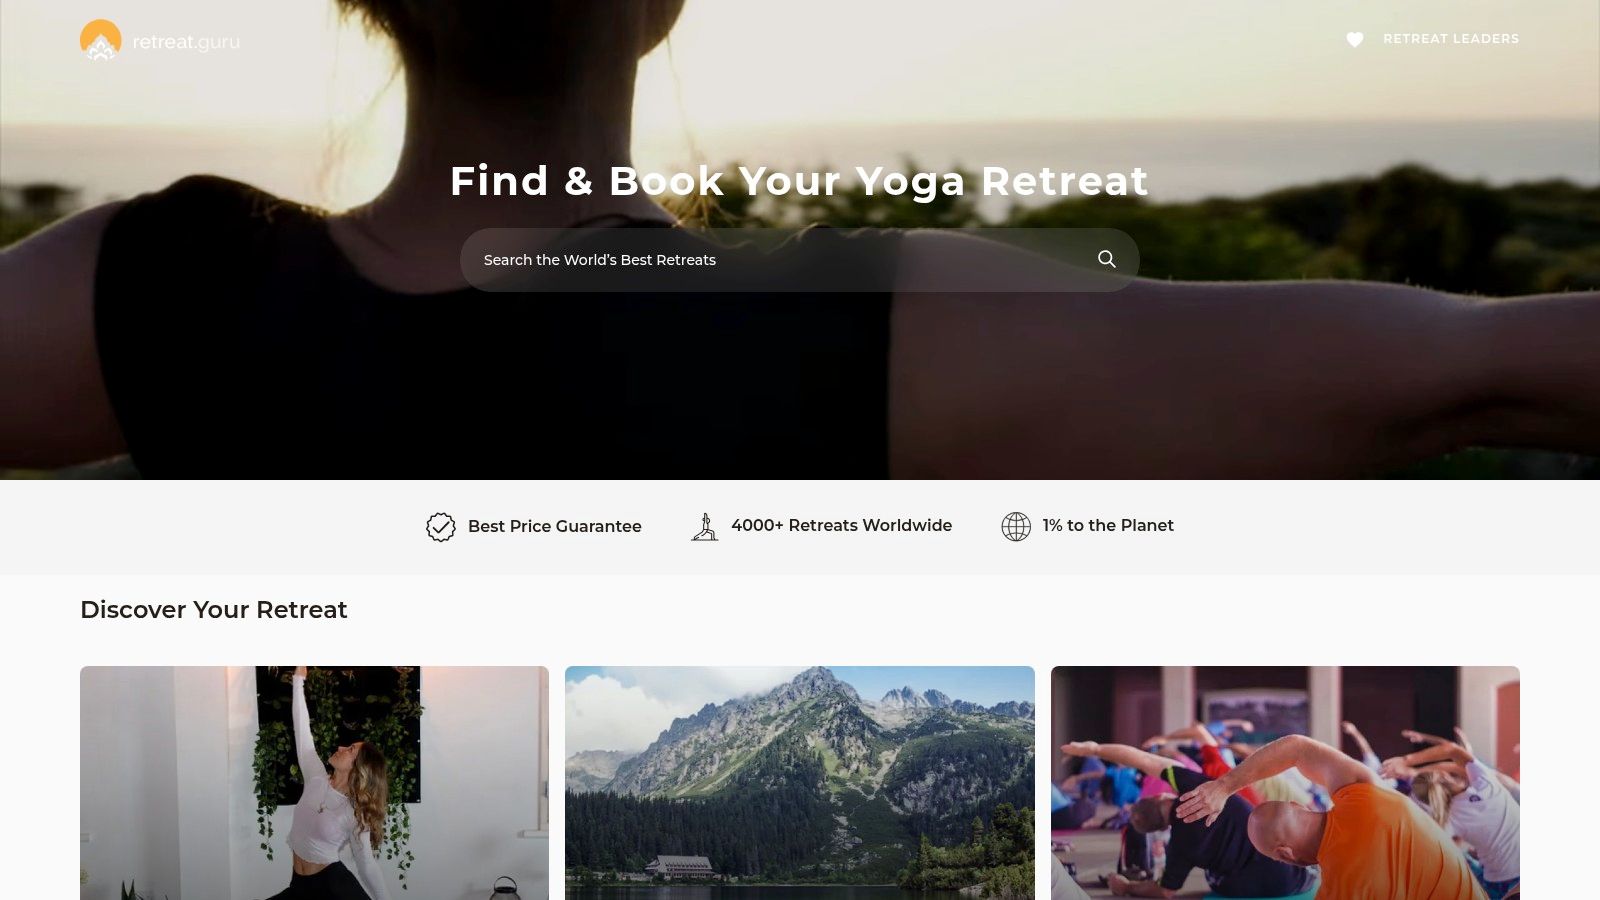
Task: Click the retreat.guru wordmark text
Action: click(x=186, y=42)
